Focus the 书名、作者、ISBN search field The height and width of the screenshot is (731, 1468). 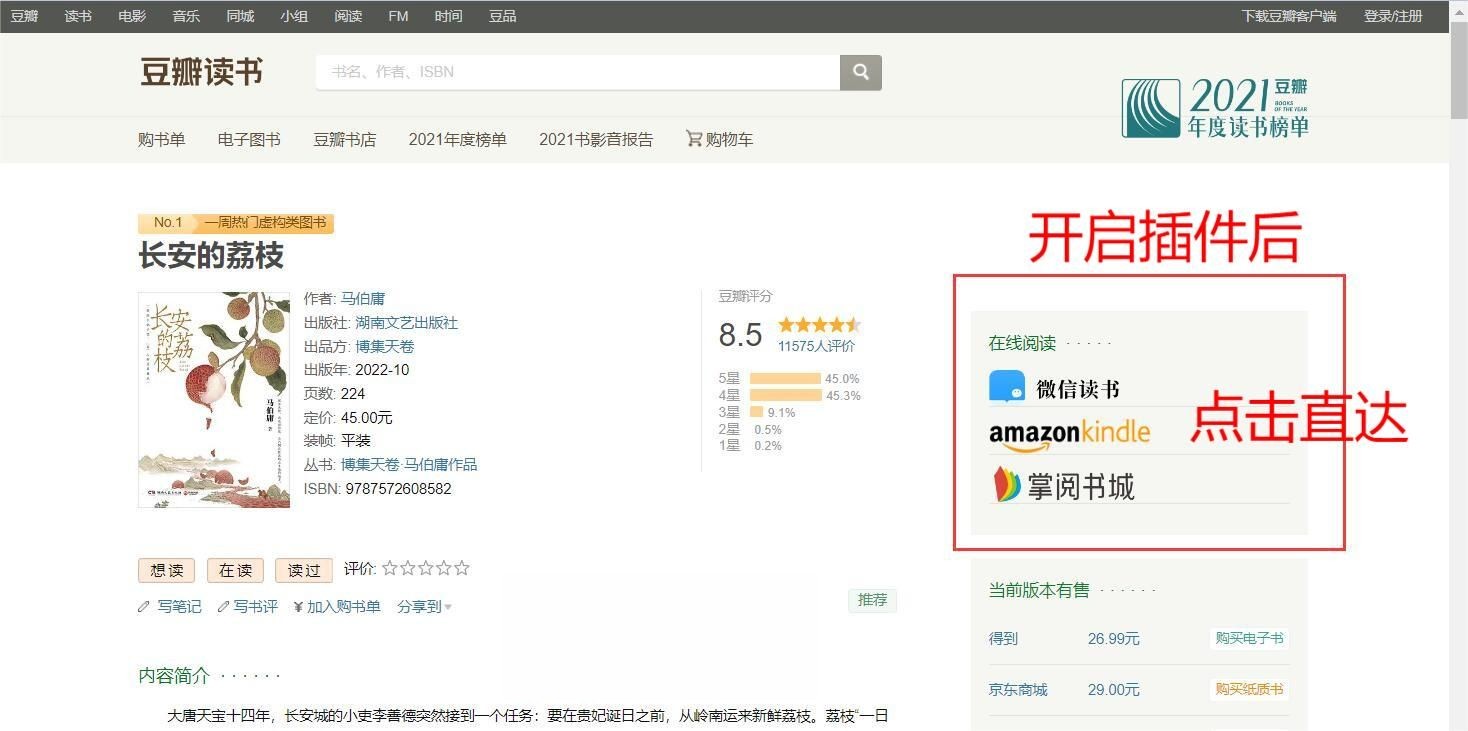tap(578, 72)
